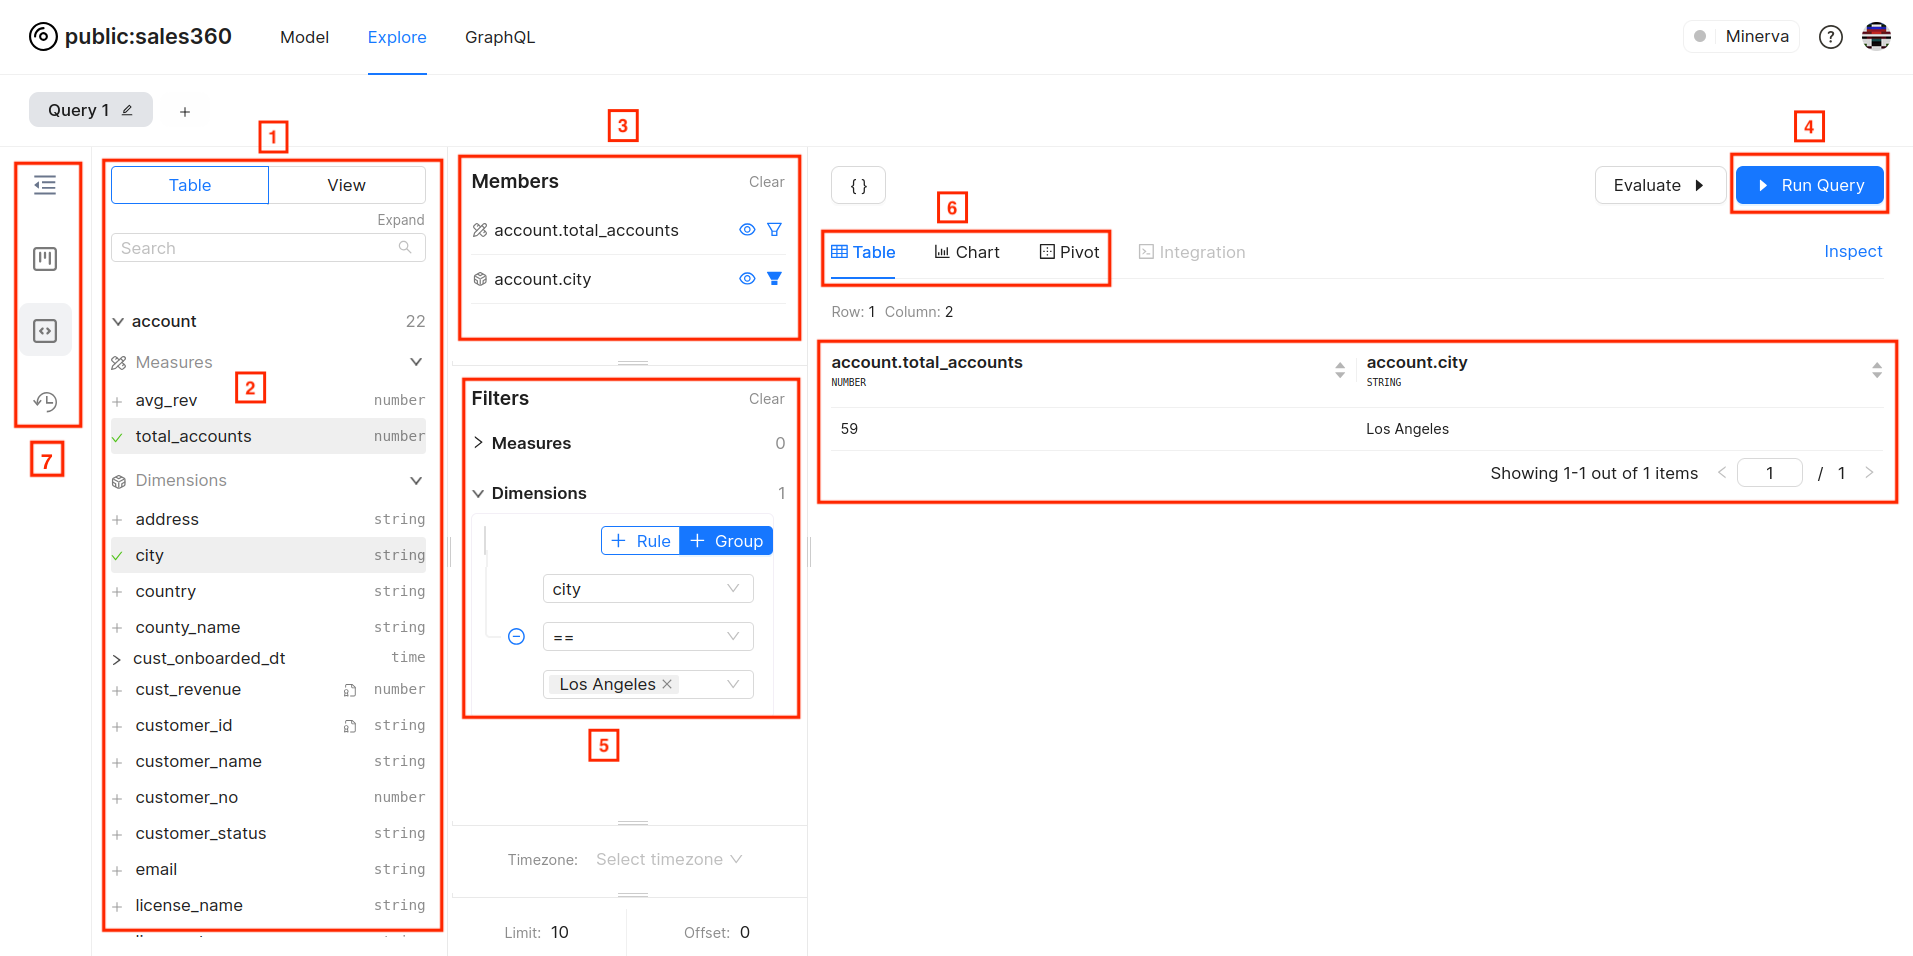Click the Evaluate button
1913x956 pixels.
(1660, 185)
